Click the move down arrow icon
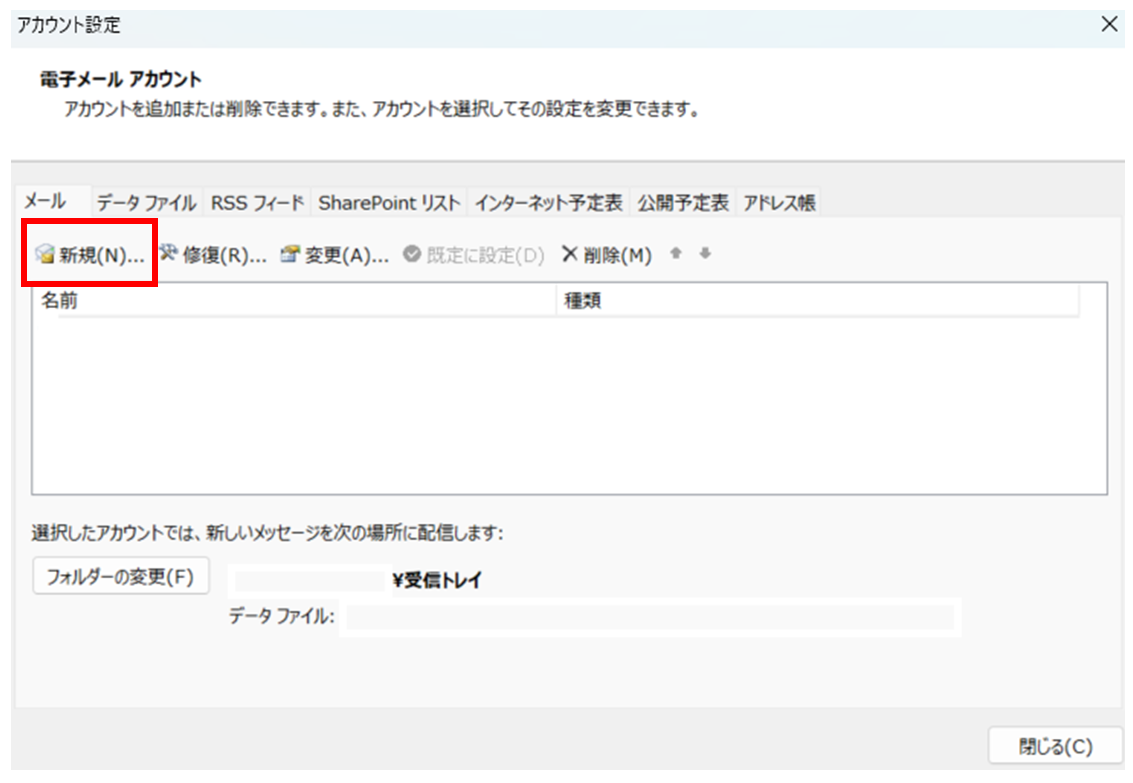The width and height of the screenshot is (1133, 783). tap(704, 254)
